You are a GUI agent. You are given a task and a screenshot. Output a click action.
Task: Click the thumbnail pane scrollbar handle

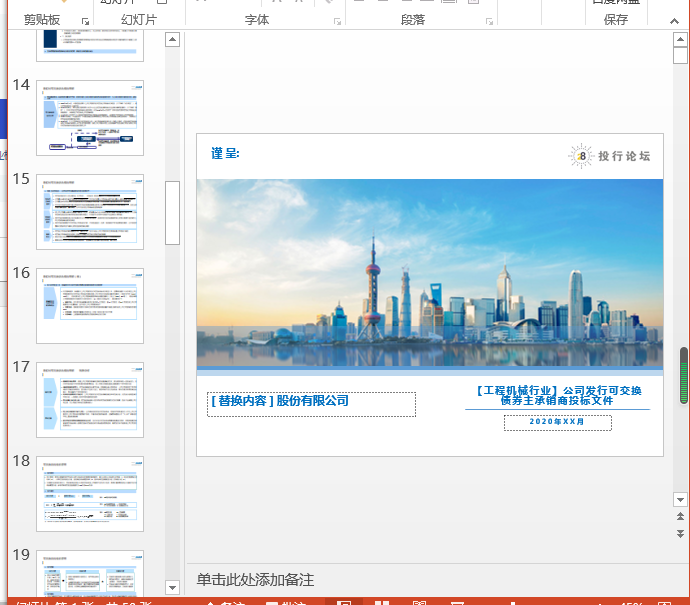point(172,212)
